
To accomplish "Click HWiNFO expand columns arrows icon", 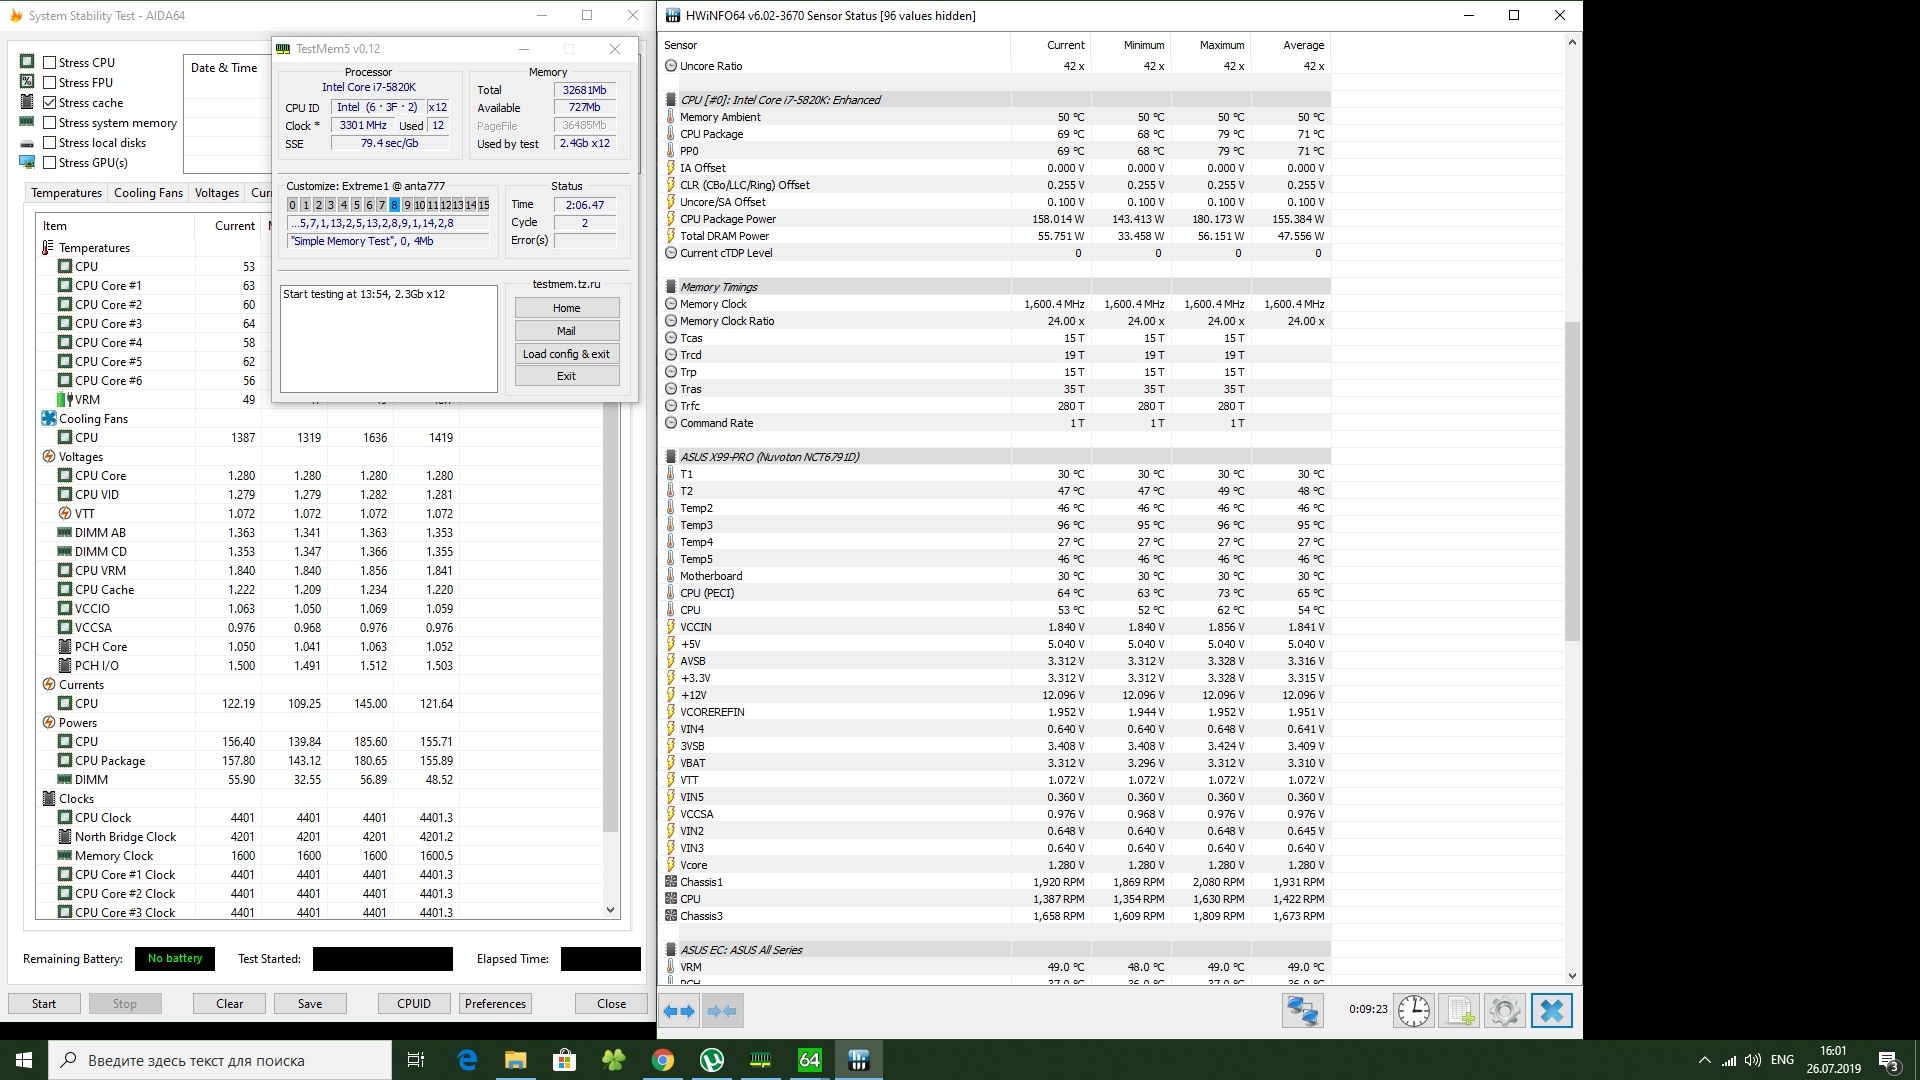I will 679,1011.
